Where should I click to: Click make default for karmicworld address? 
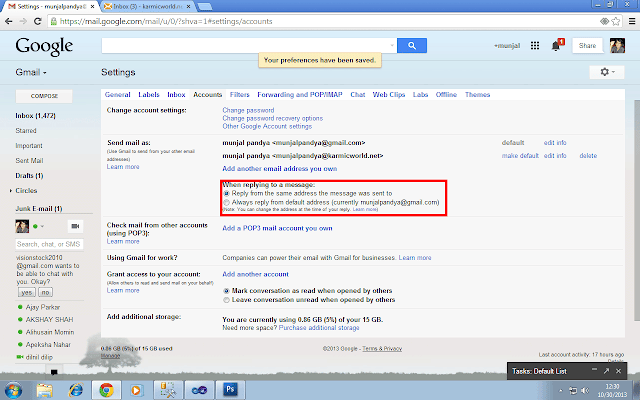click(520, 156)
